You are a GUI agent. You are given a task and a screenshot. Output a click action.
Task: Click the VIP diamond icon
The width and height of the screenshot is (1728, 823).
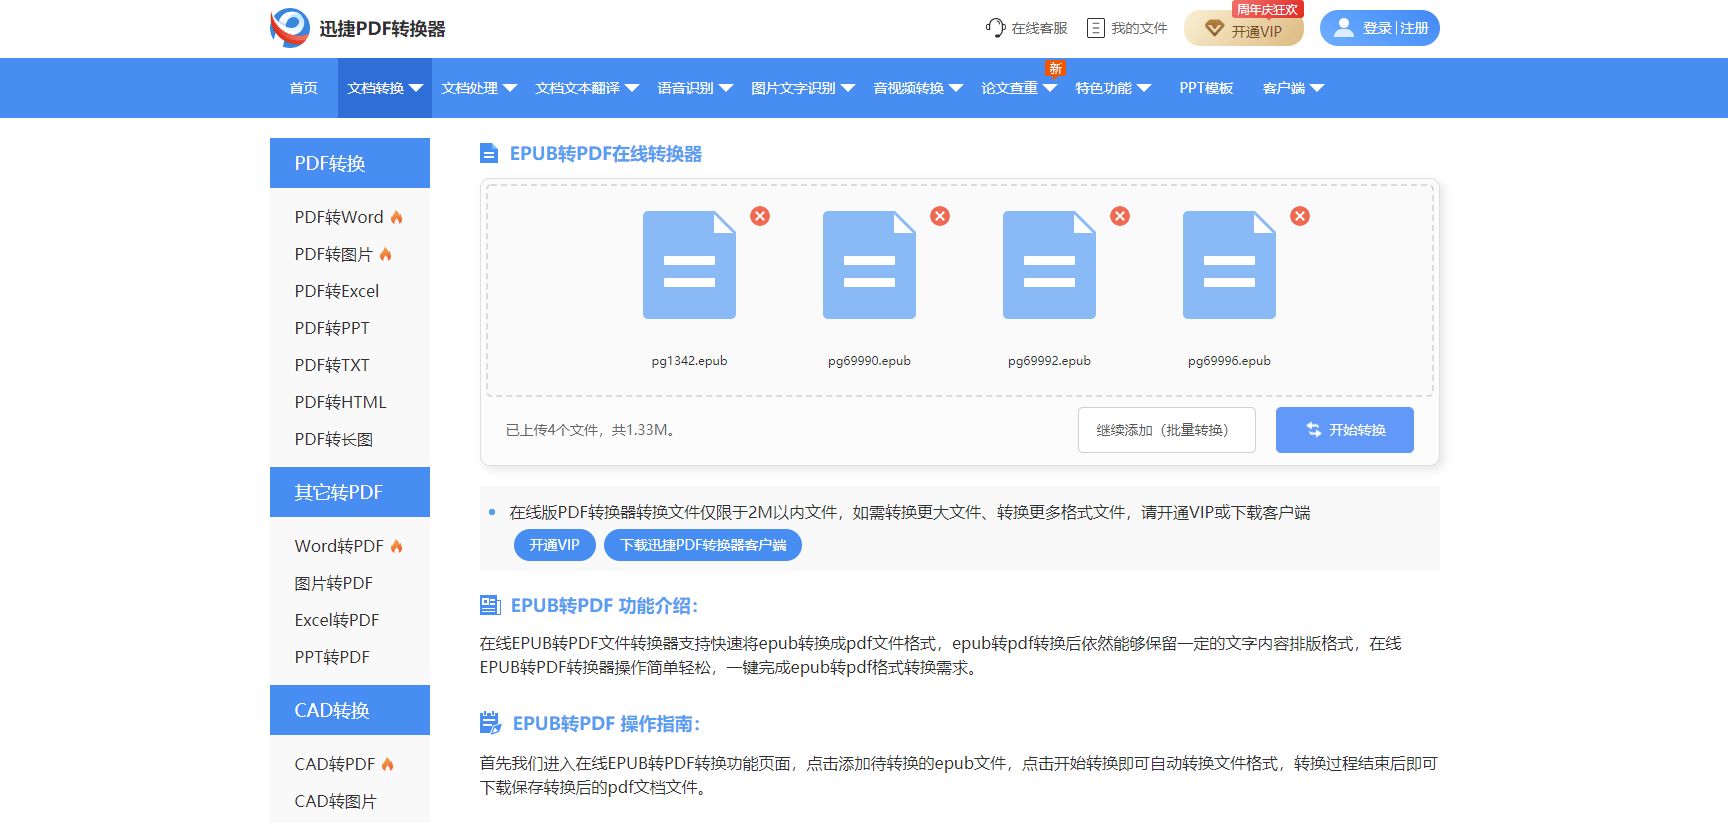click(1214, 29)
